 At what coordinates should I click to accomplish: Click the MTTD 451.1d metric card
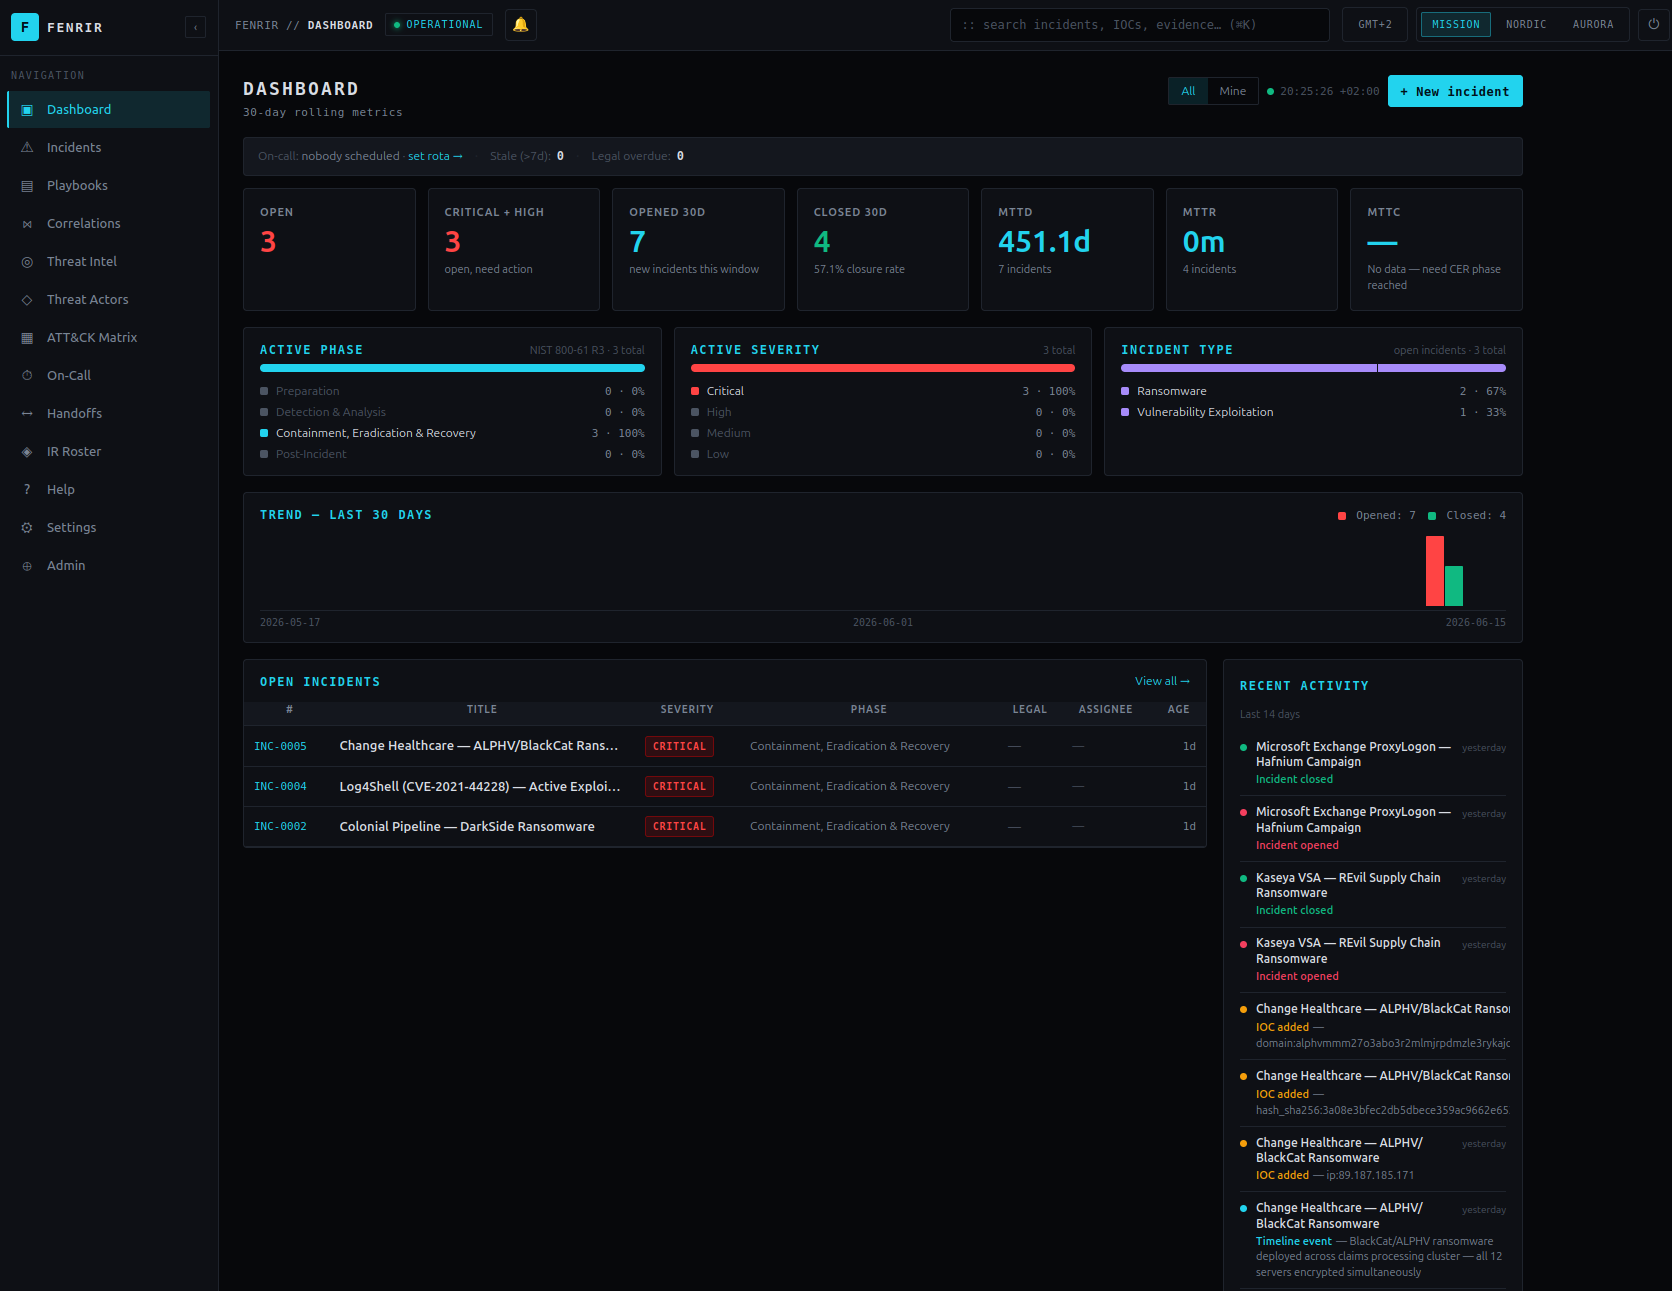click(x=1067, y=249)
